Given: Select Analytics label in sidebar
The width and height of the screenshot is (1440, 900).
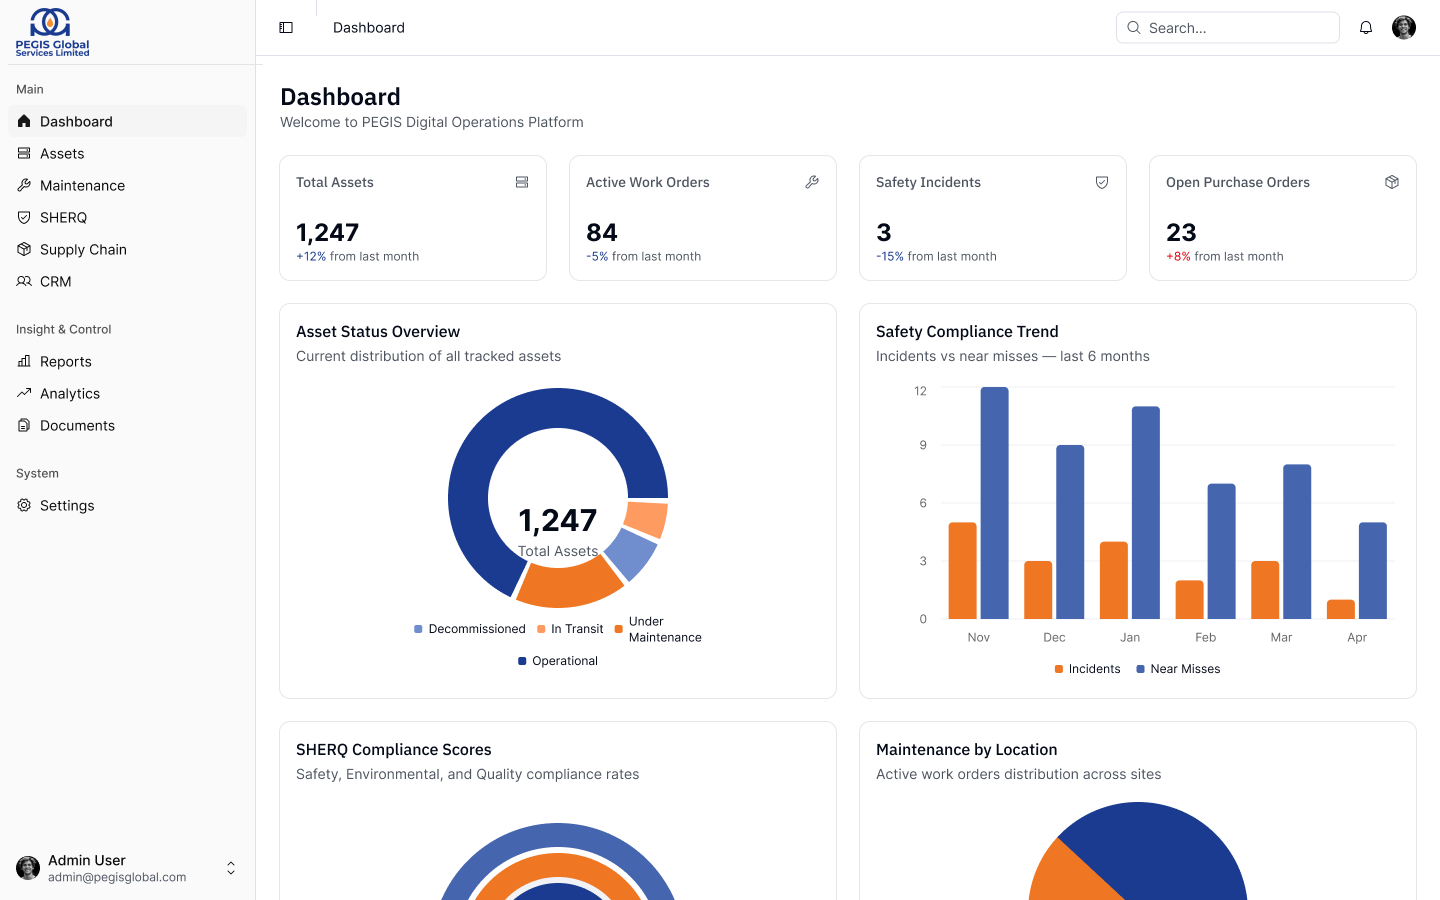Looking at the screenshot, I should (x=70, y=393).
